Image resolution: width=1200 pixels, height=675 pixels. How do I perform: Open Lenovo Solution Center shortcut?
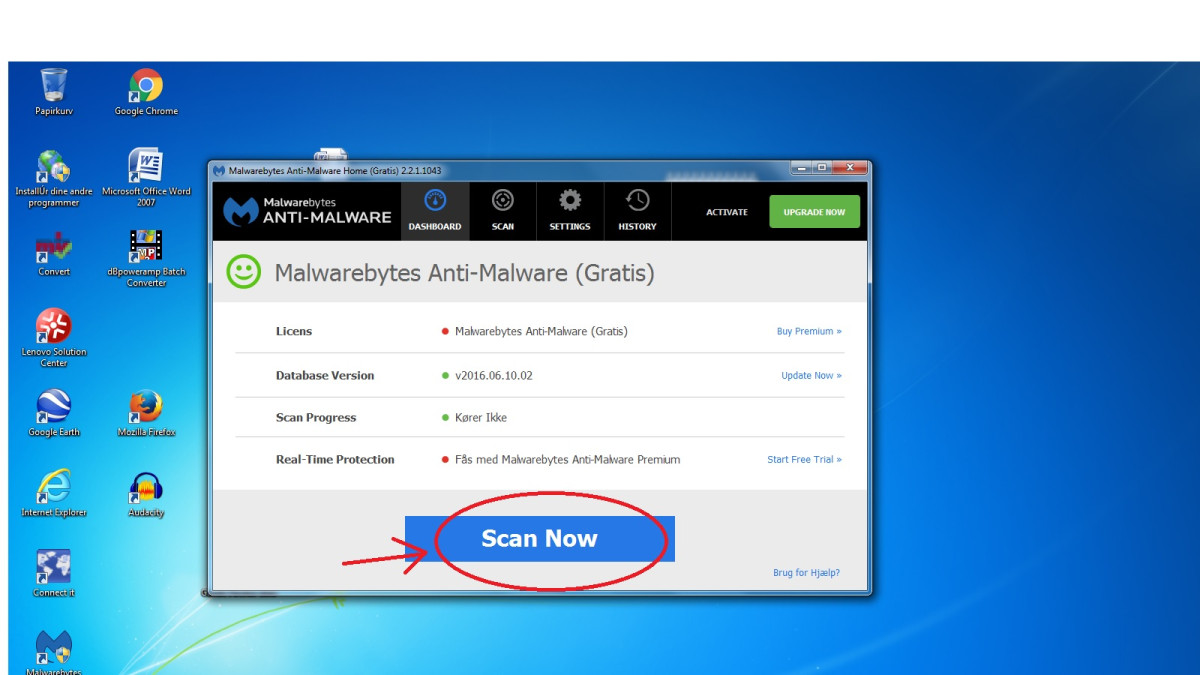[x=54, y=338]
